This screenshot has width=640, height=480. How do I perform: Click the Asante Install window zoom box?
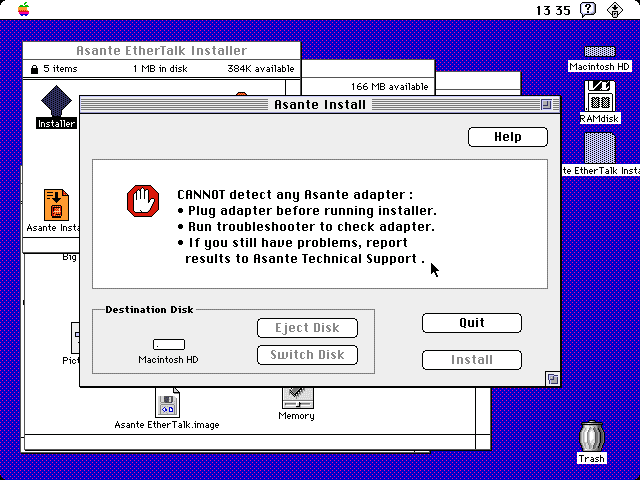(x=546, y=103)
